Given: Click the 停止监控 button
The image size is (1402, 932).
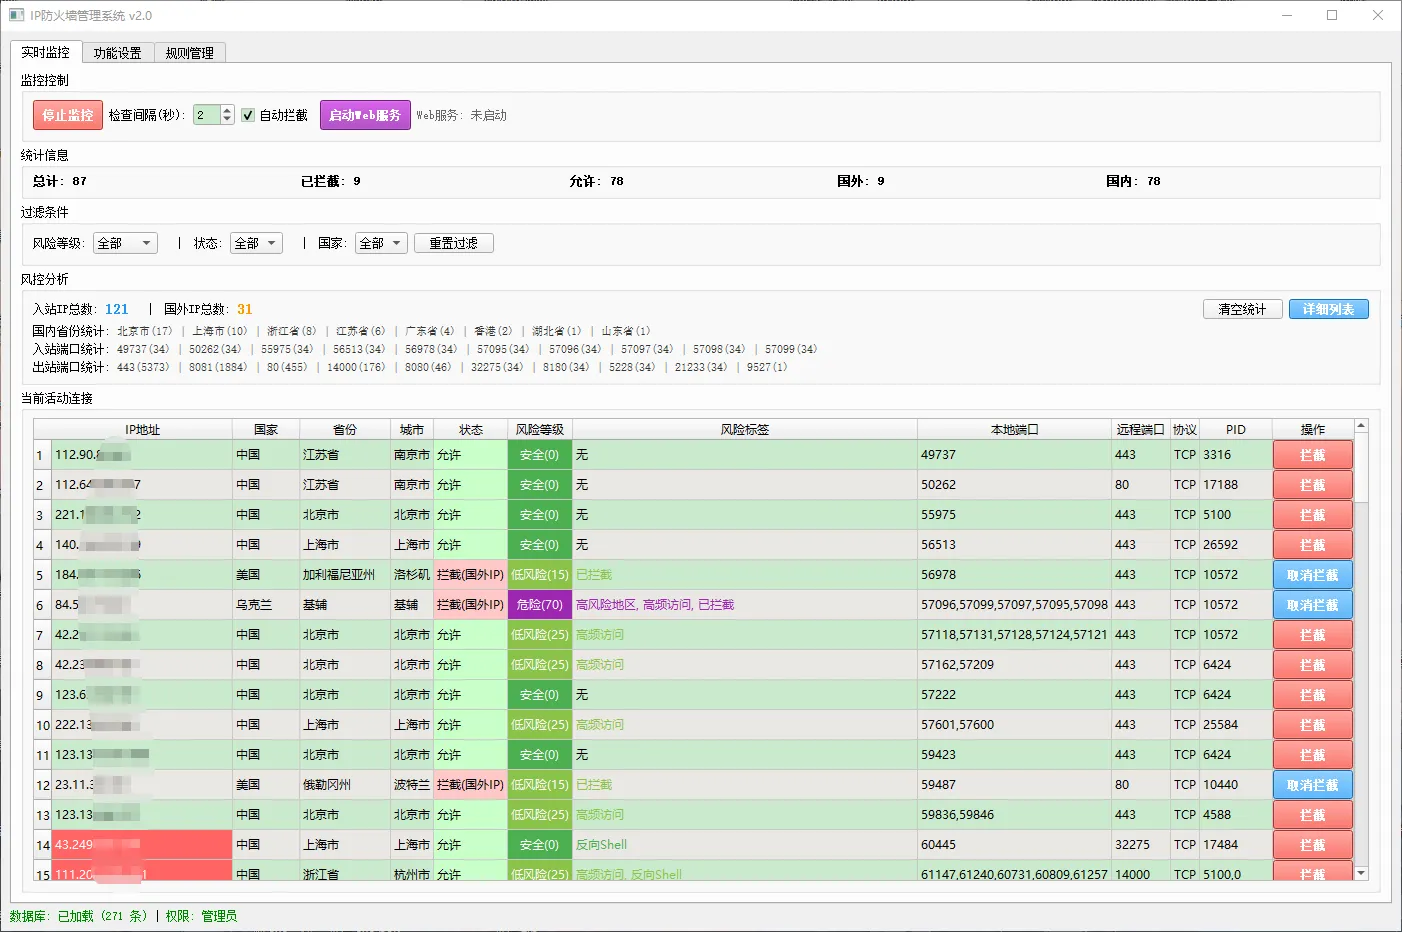Looking at the screenshot, I should pos(67,114).
